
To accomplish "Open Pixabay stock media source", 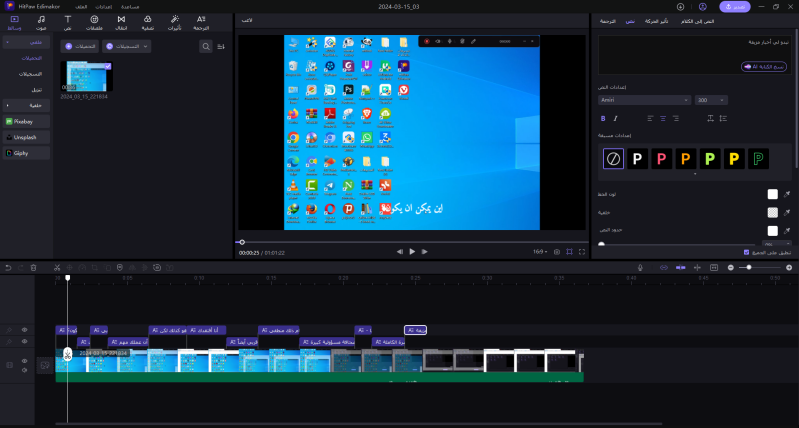I will pos(26,120).
